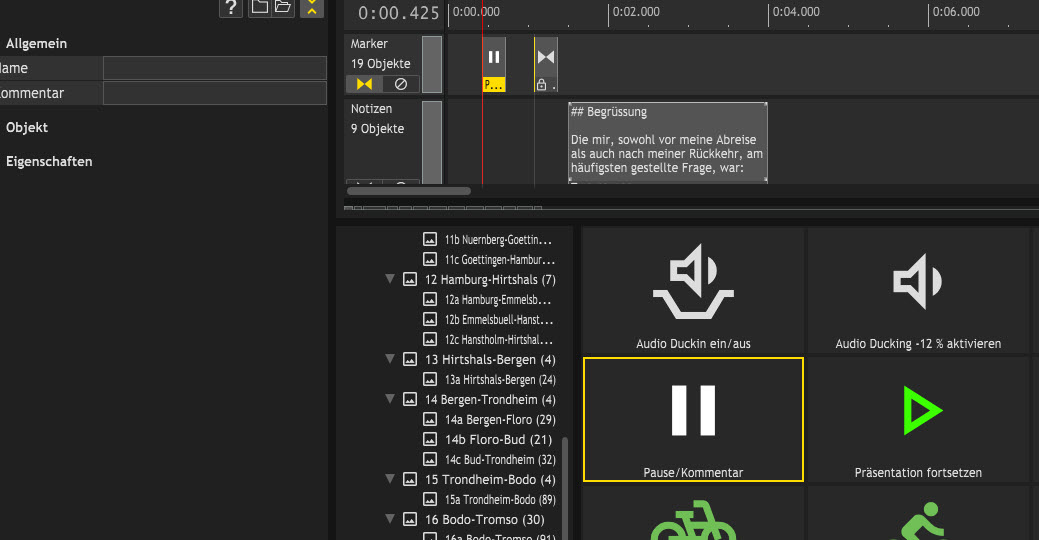
Task: Select the Pause/Kommentar tile
Action: click(x=693, y=419)
